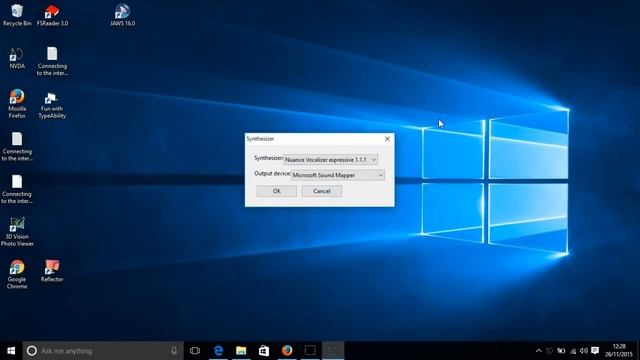Screen dimensions: 640x360
Task: Open the network icon in the tray
Action: (573, 351)
